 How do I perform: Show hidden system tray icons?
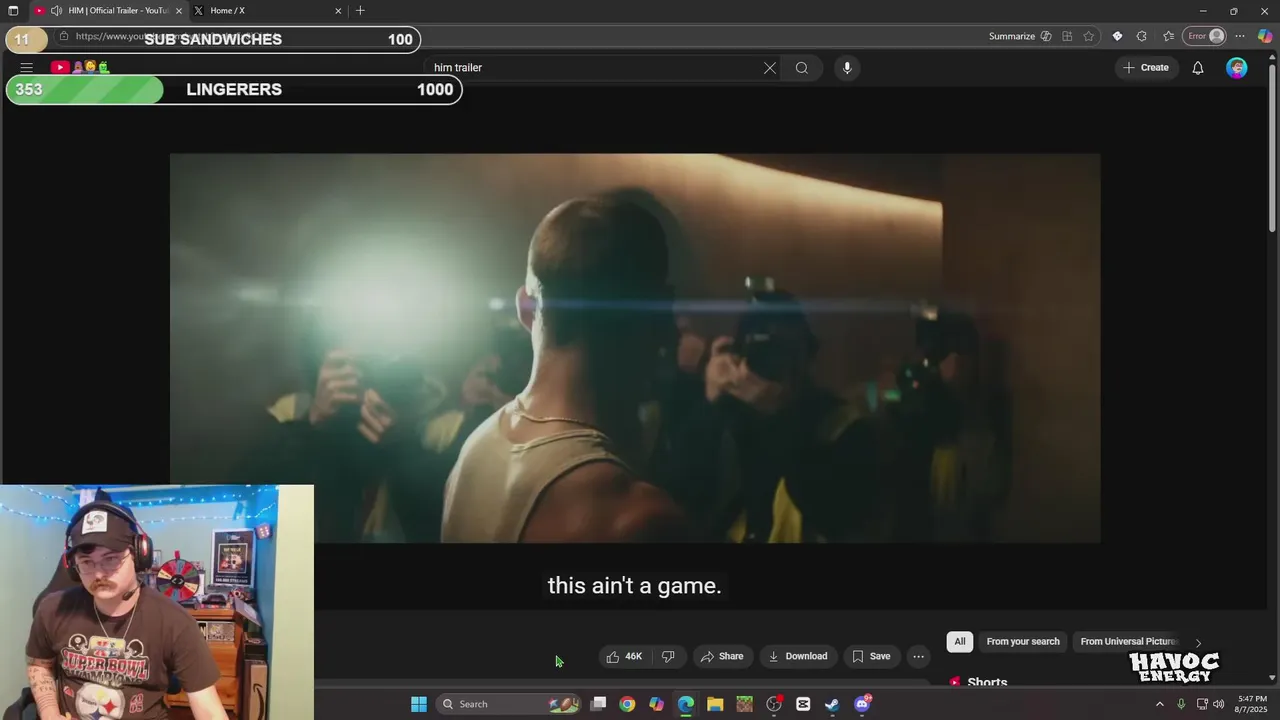tap(1160, 704)
